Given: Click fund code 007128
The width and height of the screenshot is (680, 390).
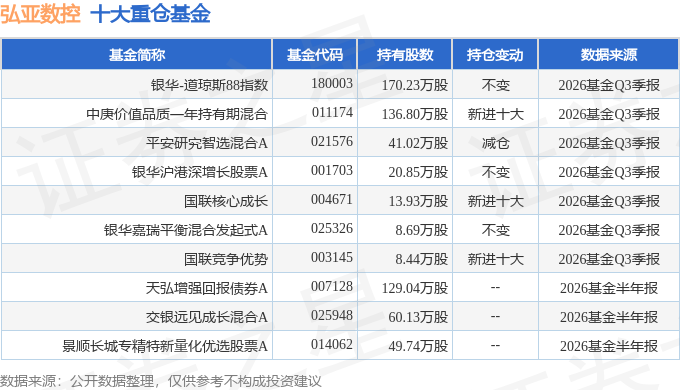Looking at the screenshot, I should tap(332, 287).
